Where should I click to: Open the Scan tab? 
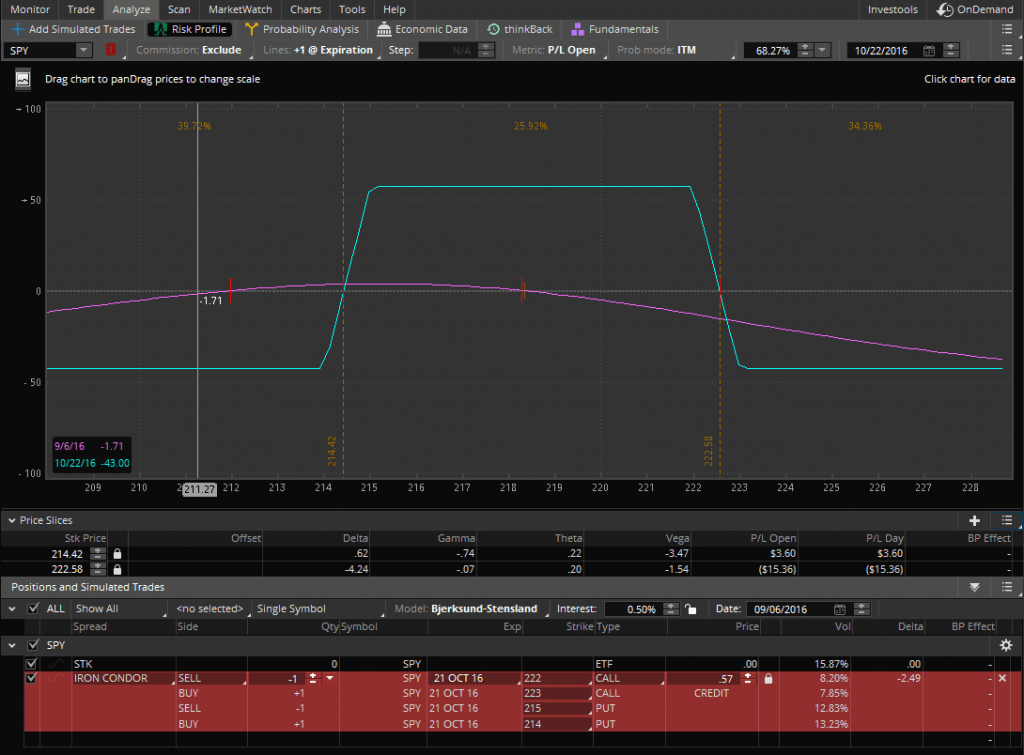pyautogui.click(x=179, y=9)
